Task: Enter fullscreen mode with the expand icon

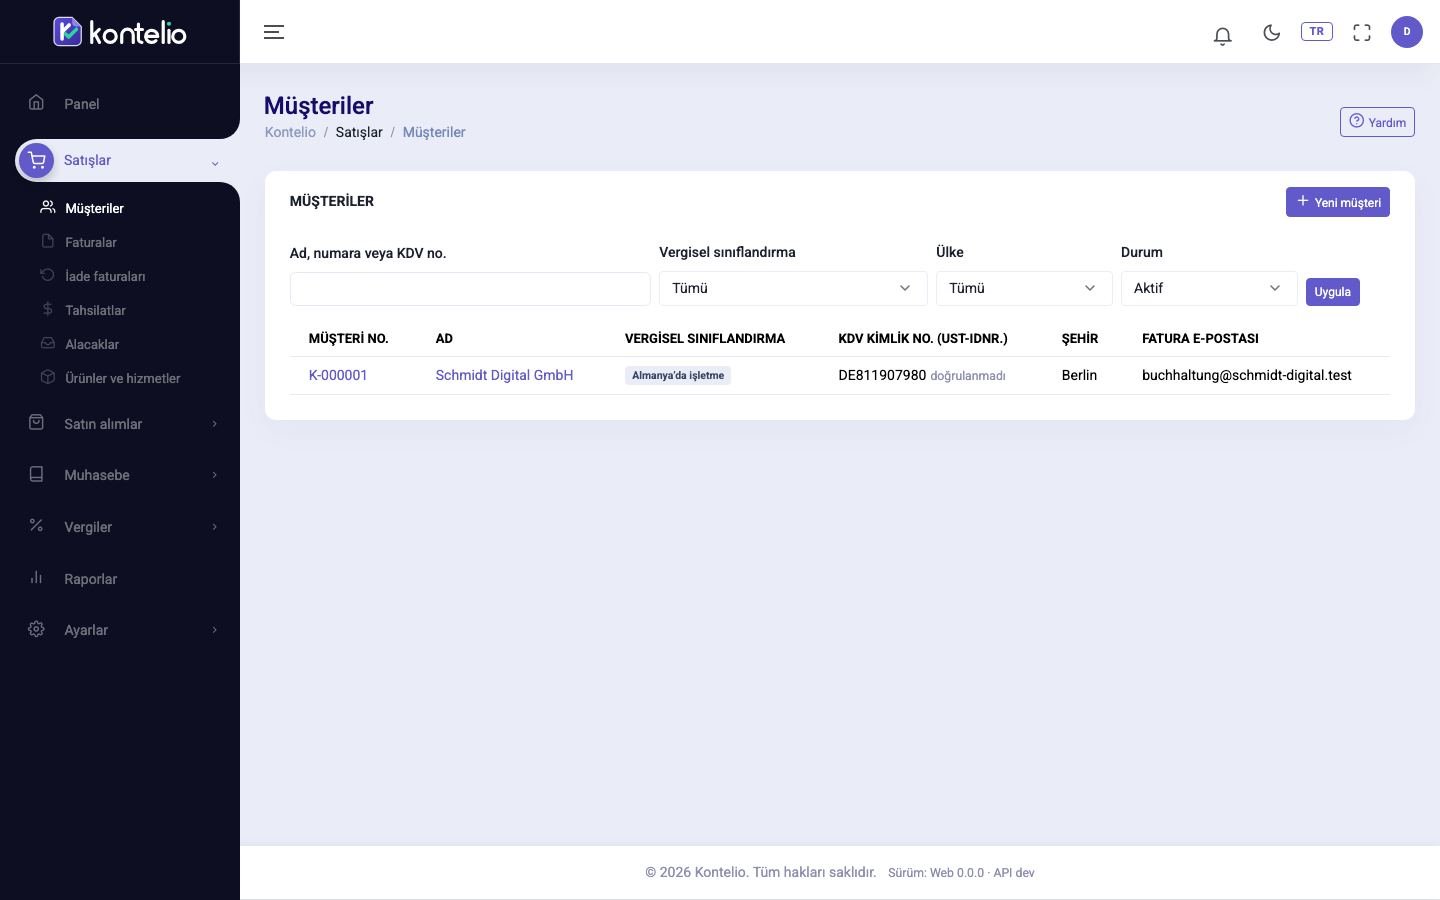Action: pos(1362,32)
